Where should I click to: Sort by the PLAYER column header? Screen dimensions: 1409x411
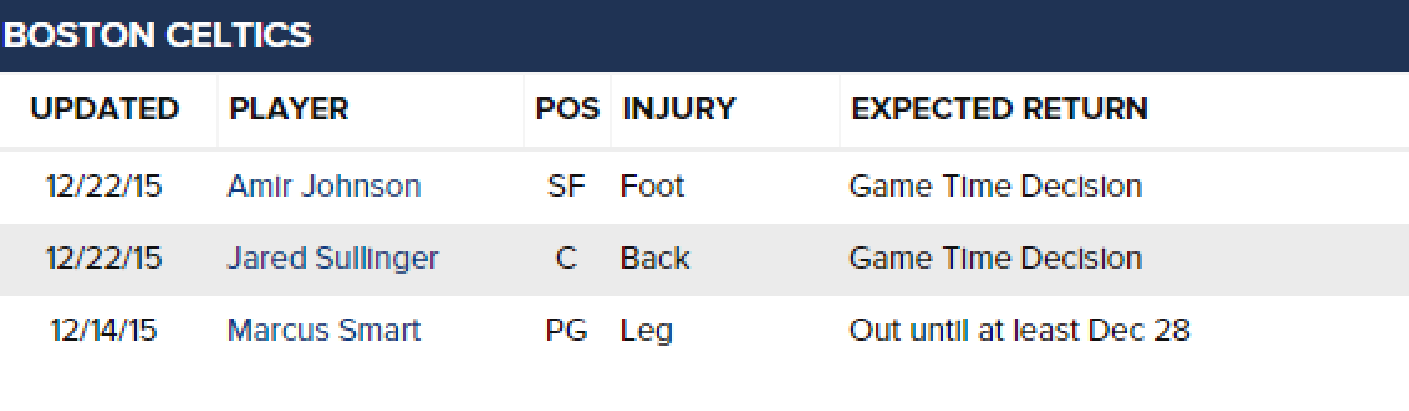click(x=289, y=109)
